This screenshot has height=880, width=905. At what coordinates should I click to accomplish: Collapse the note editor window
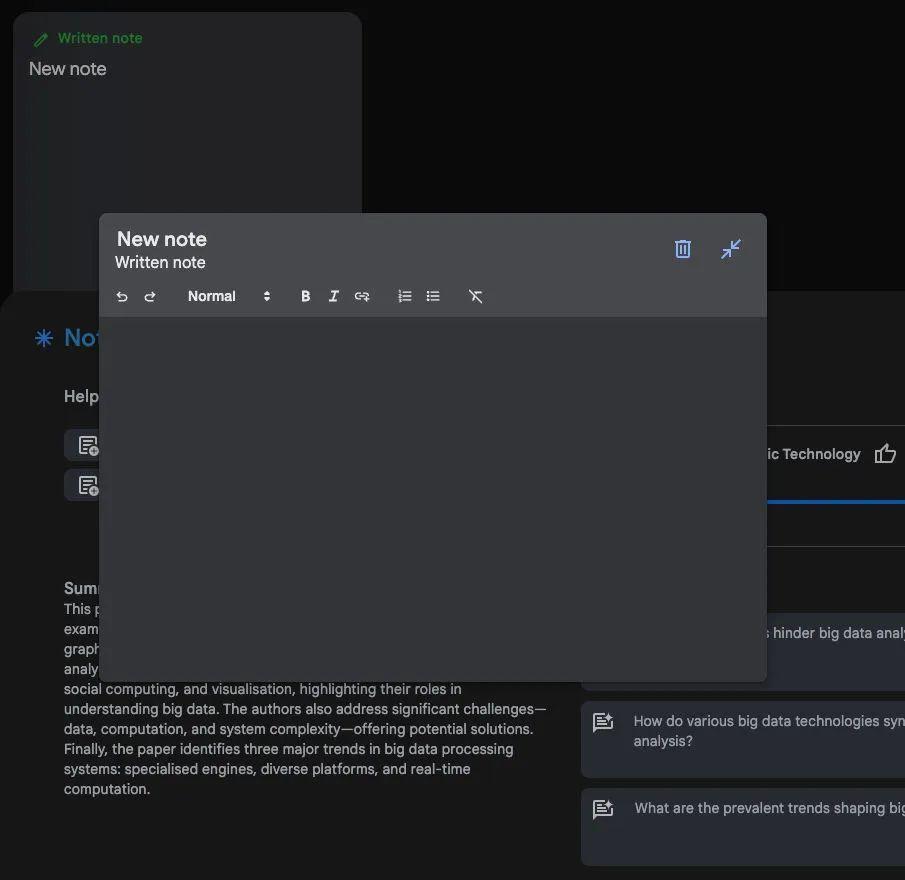click(x=731, y=249)
